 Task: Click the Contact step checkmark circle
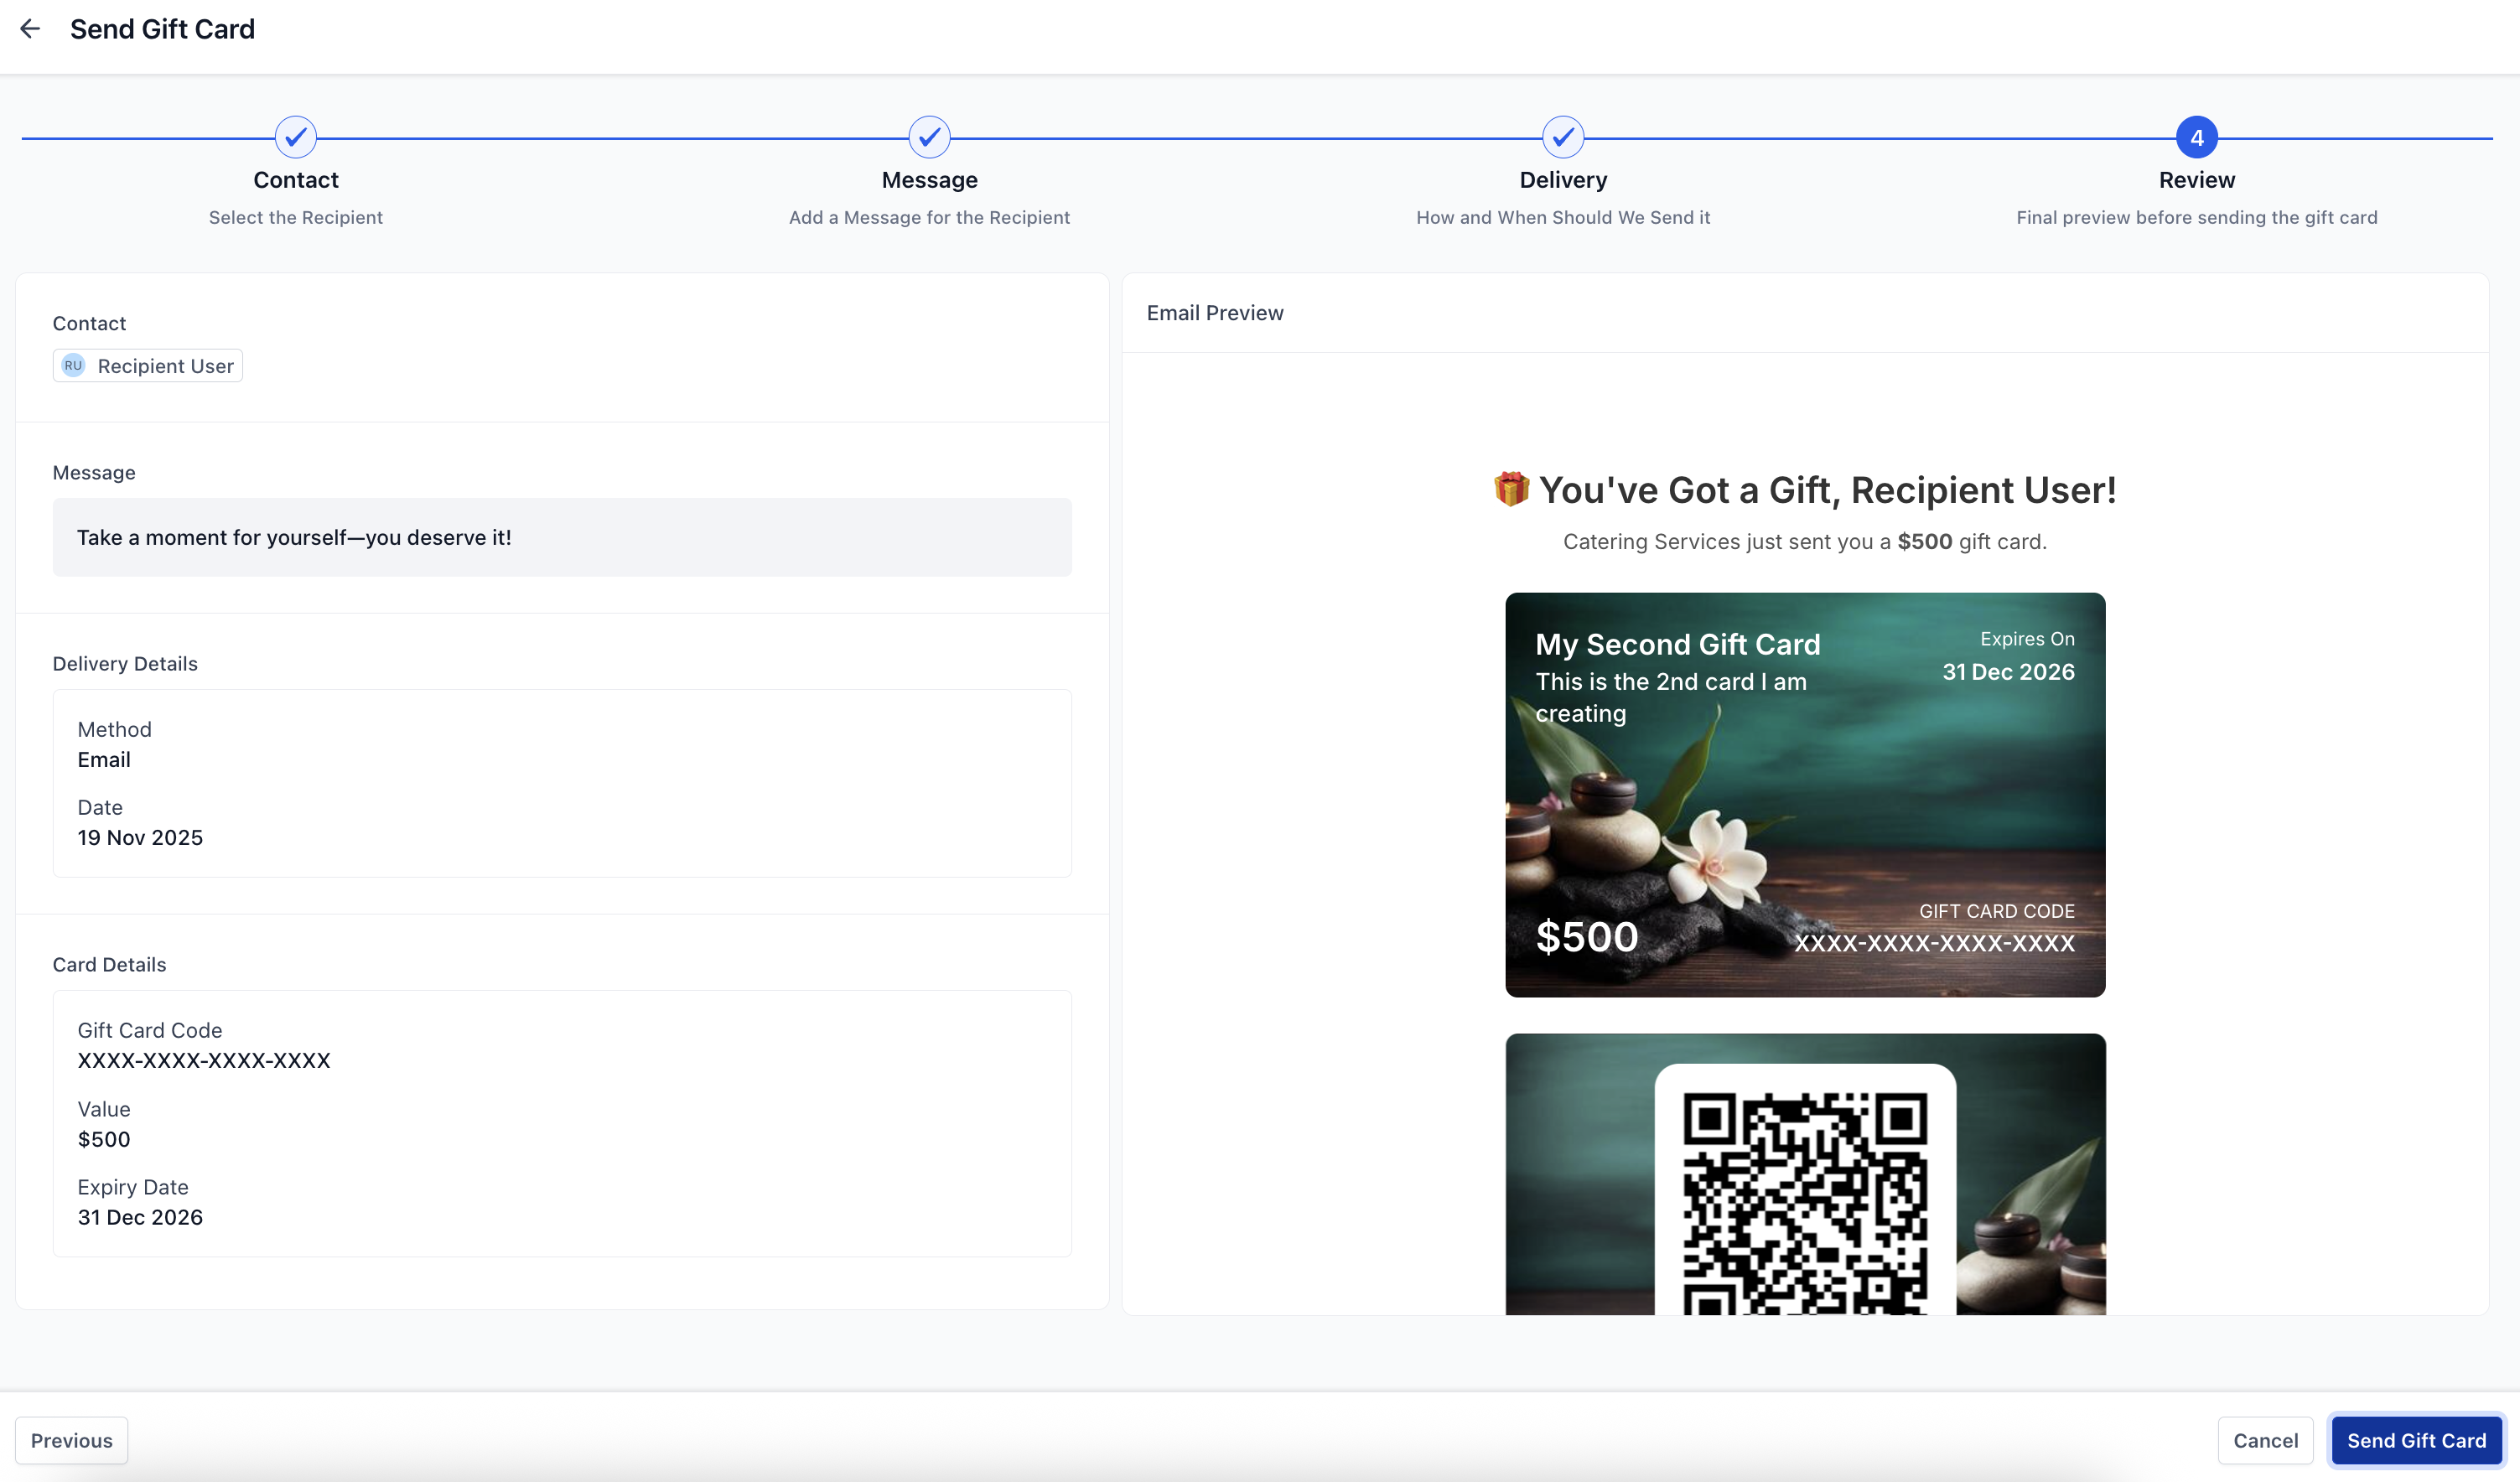(296, 138)
